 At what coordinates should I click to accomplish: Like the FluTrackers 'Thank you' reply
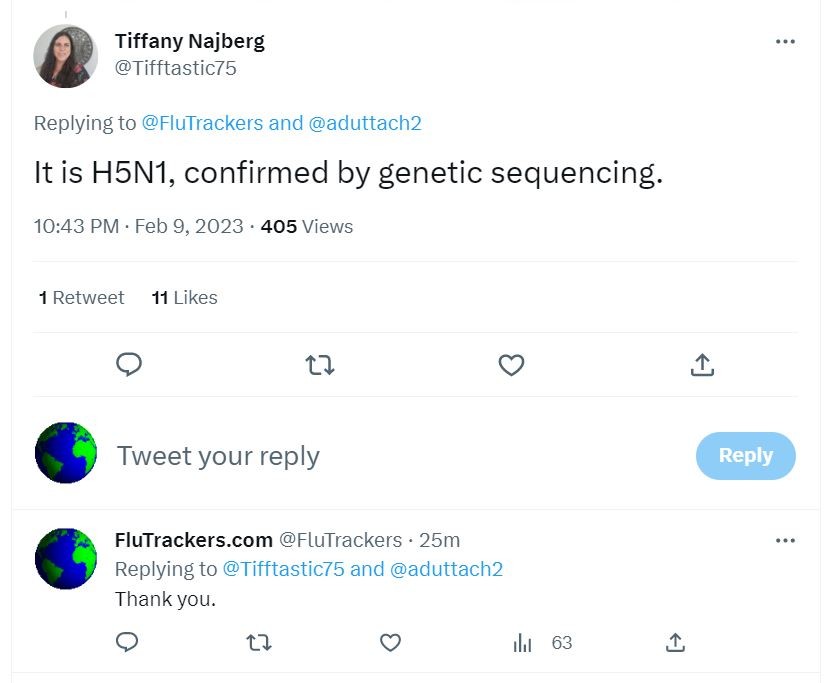(x=391, y=642)
